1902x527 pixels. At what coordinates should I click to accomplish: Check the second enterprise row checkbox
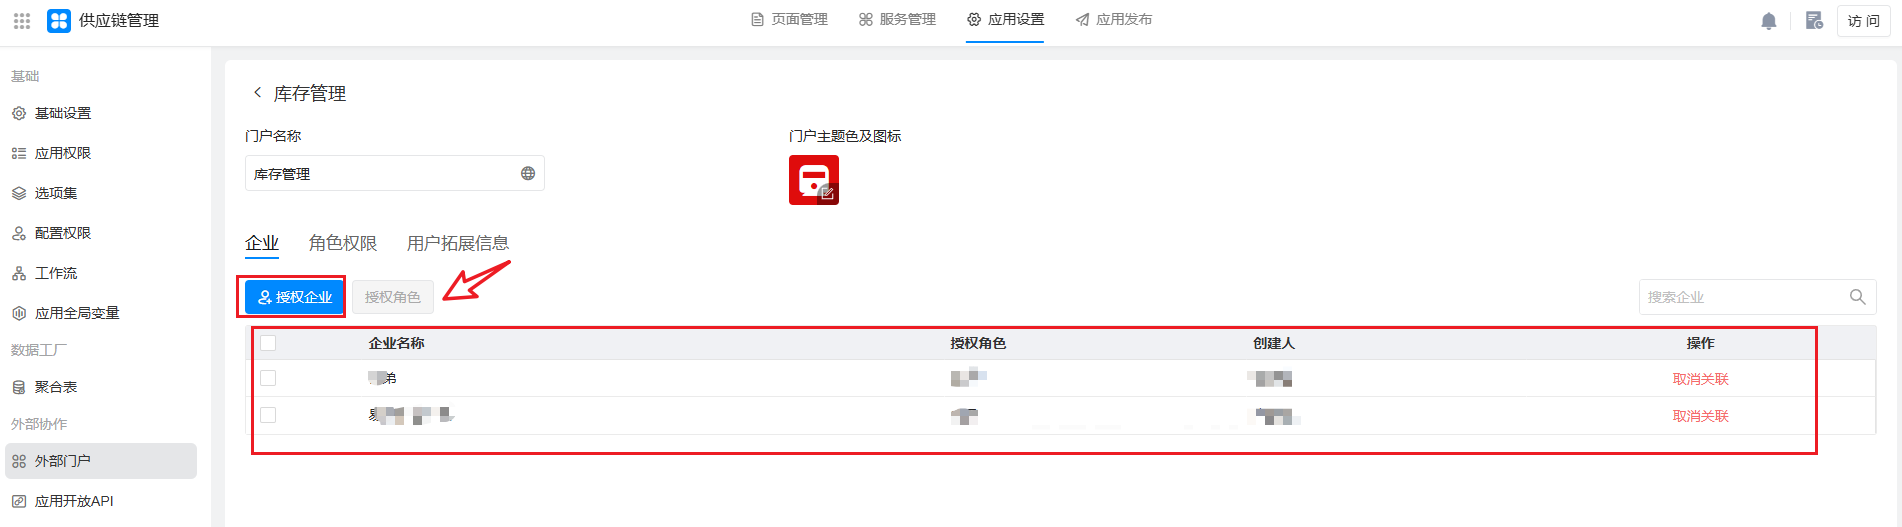pos(268,415)
